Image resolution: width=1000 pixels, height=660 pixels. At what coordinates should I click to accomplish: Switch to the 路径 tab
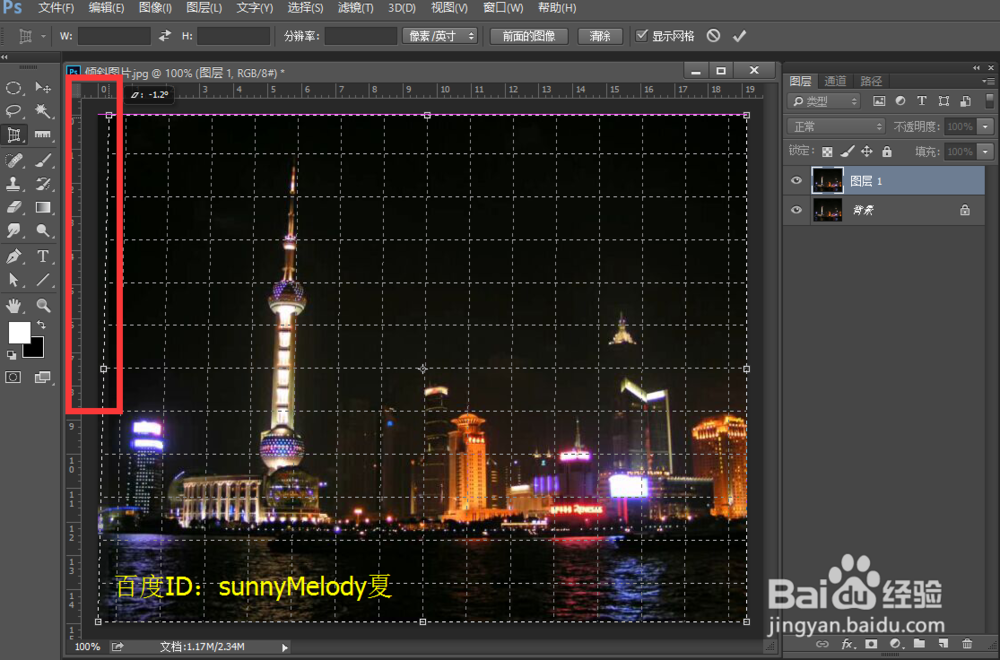click(871, 81)
